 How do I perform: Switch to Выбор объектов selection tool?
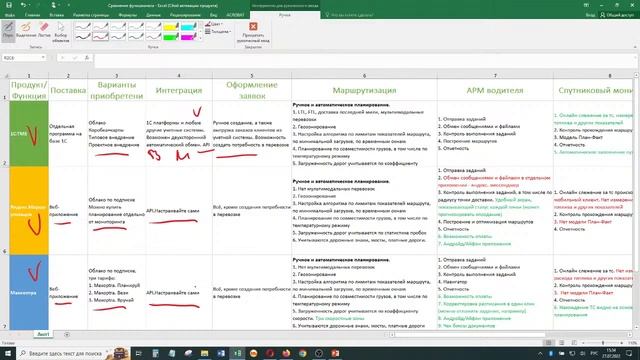60,32
